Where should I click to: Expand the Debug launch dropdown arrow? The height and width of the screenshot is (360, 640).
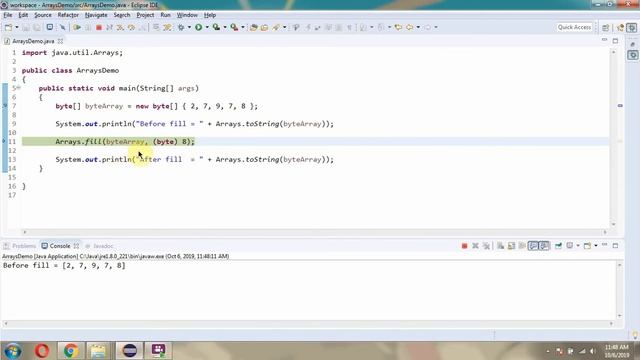coord(189,27)
